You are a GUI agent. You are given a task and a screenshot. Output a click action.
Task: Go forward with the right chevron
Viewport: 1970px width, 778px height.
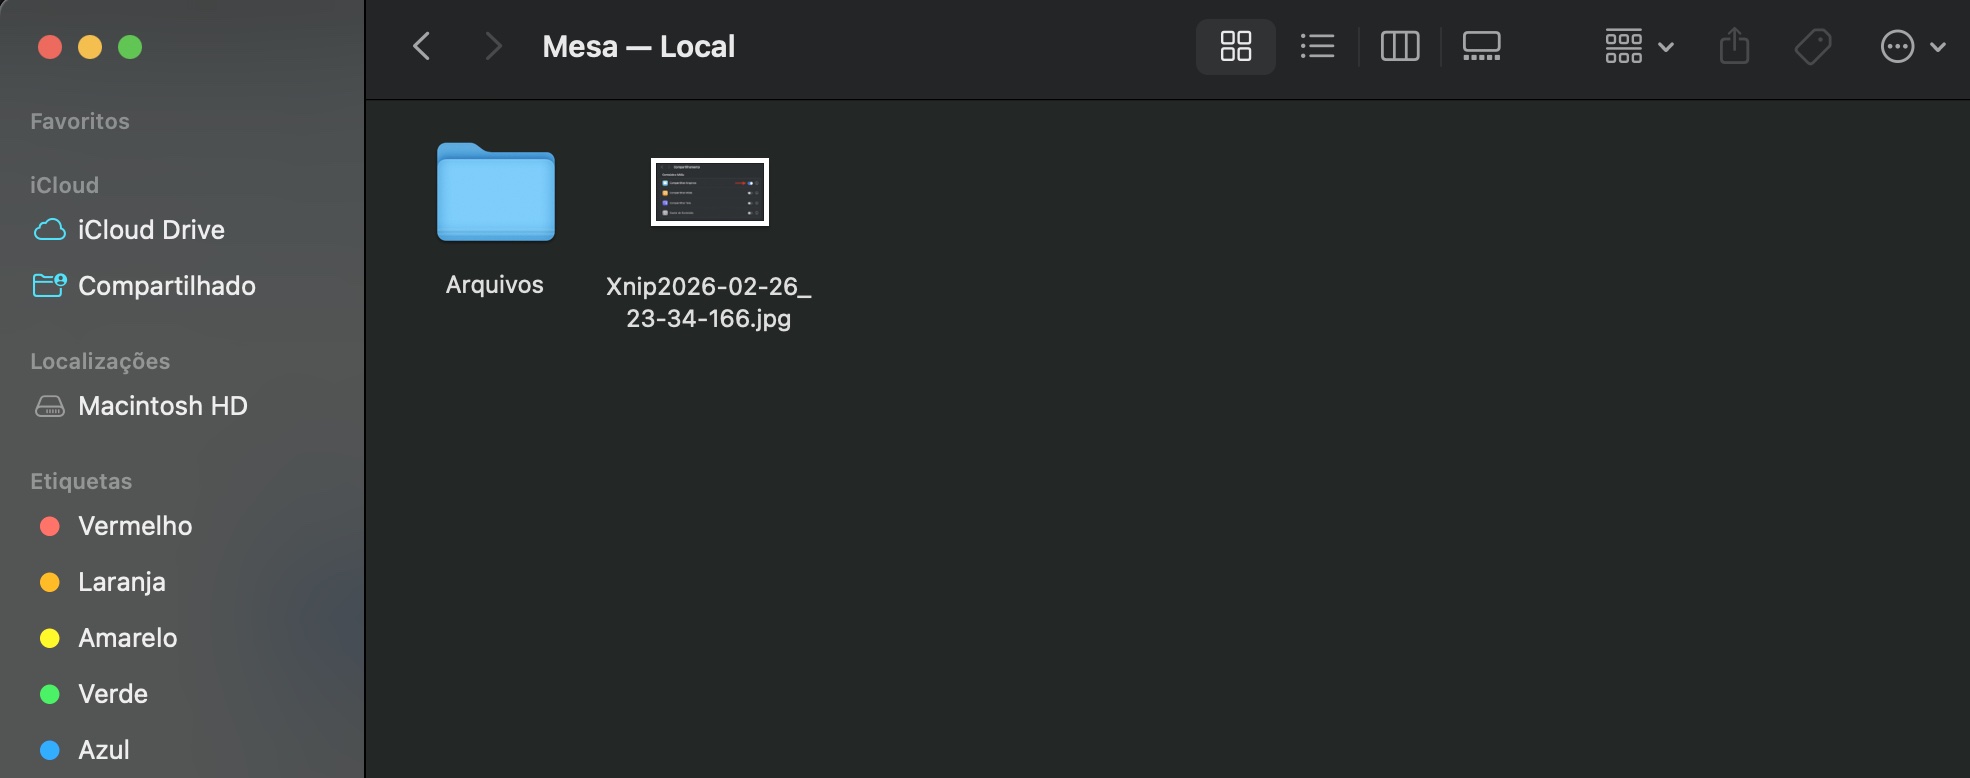point(493,46)
